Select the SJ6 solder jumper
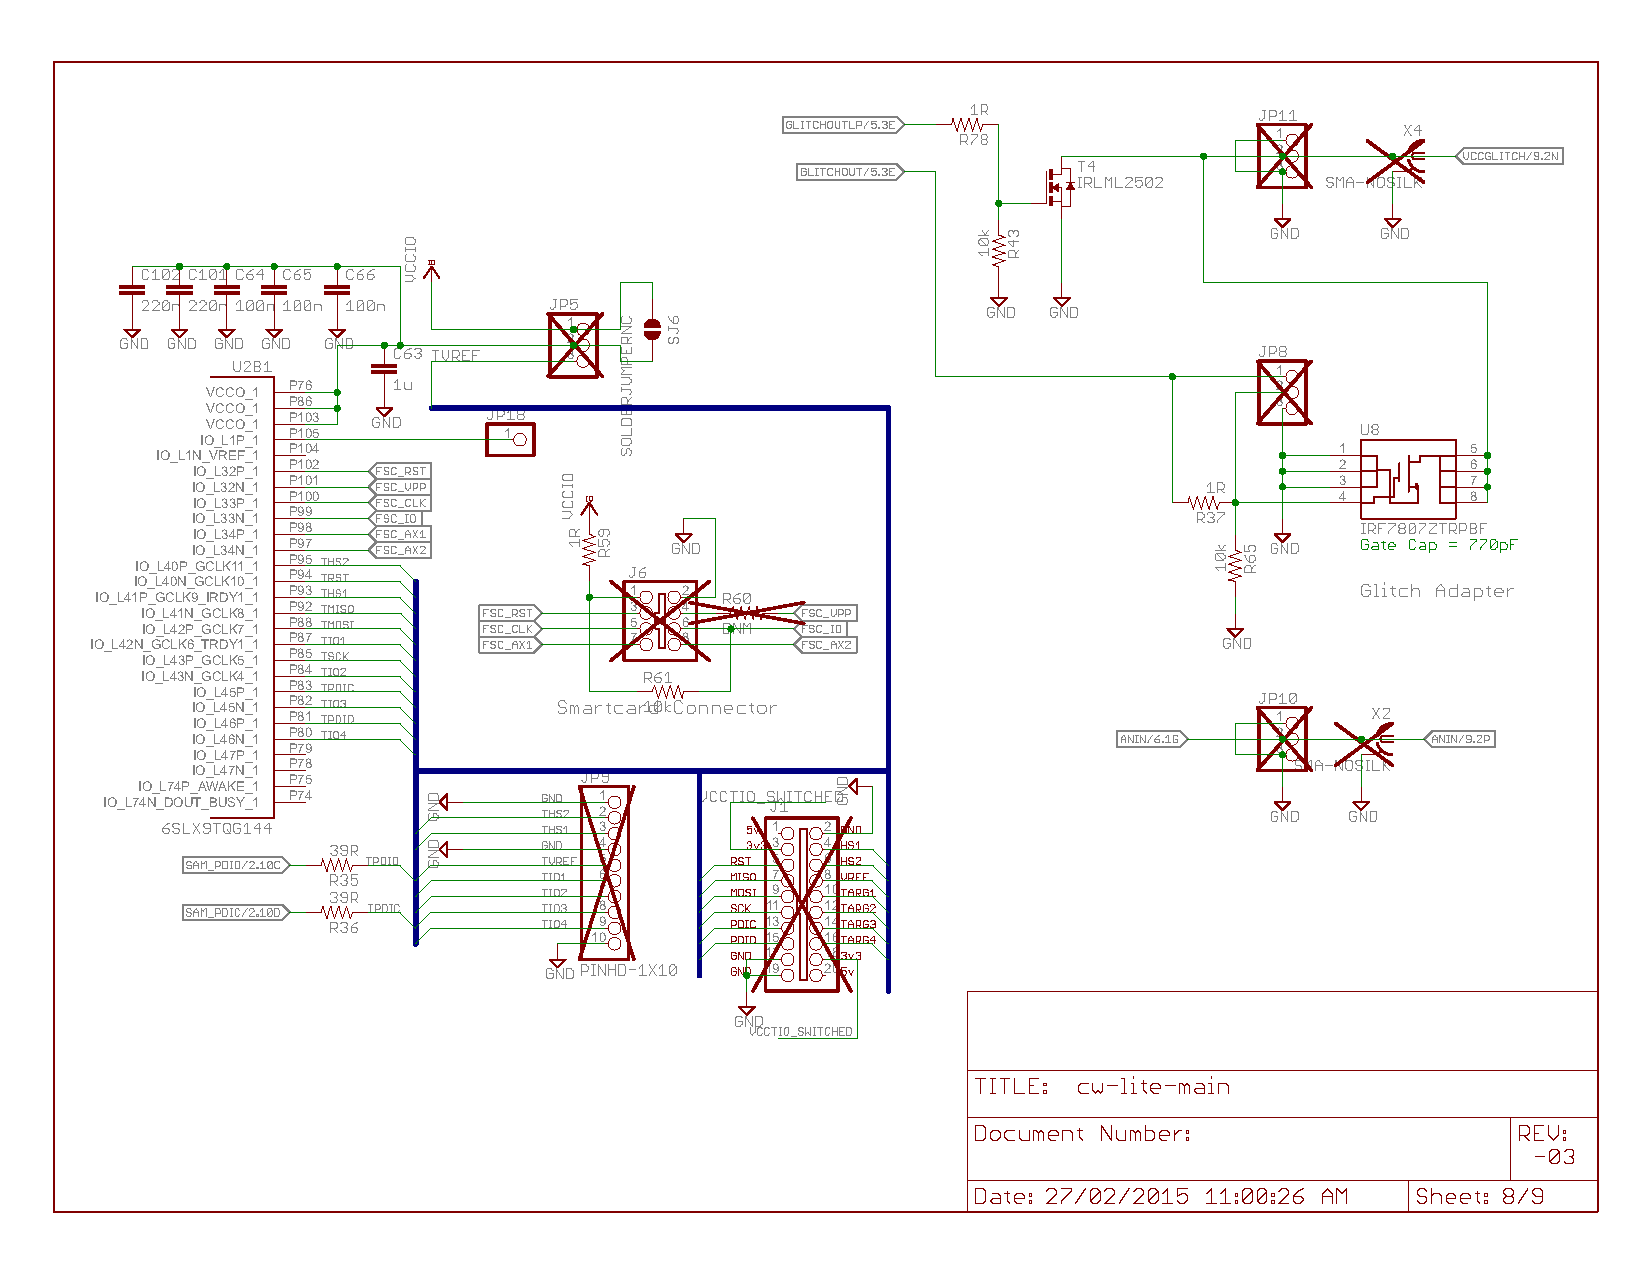Viewport: 1650px width, 1275px height. (x=652, y=329)
